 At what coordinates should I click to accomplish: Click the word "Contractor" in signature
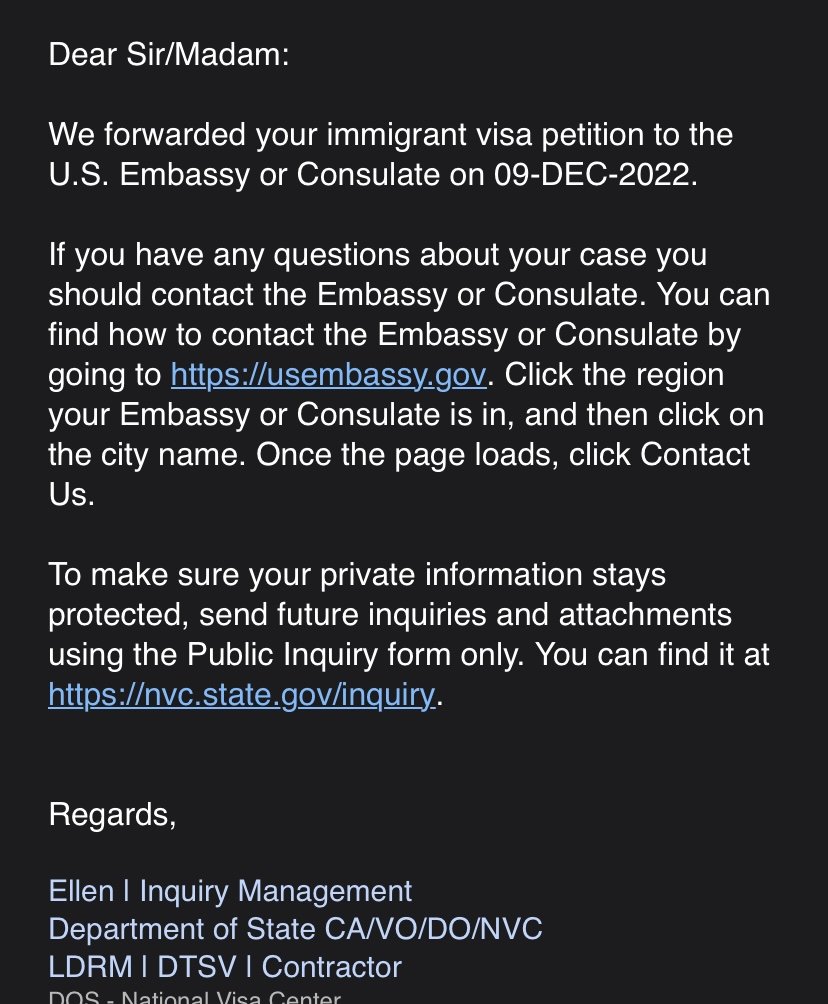tap(331, 967)
